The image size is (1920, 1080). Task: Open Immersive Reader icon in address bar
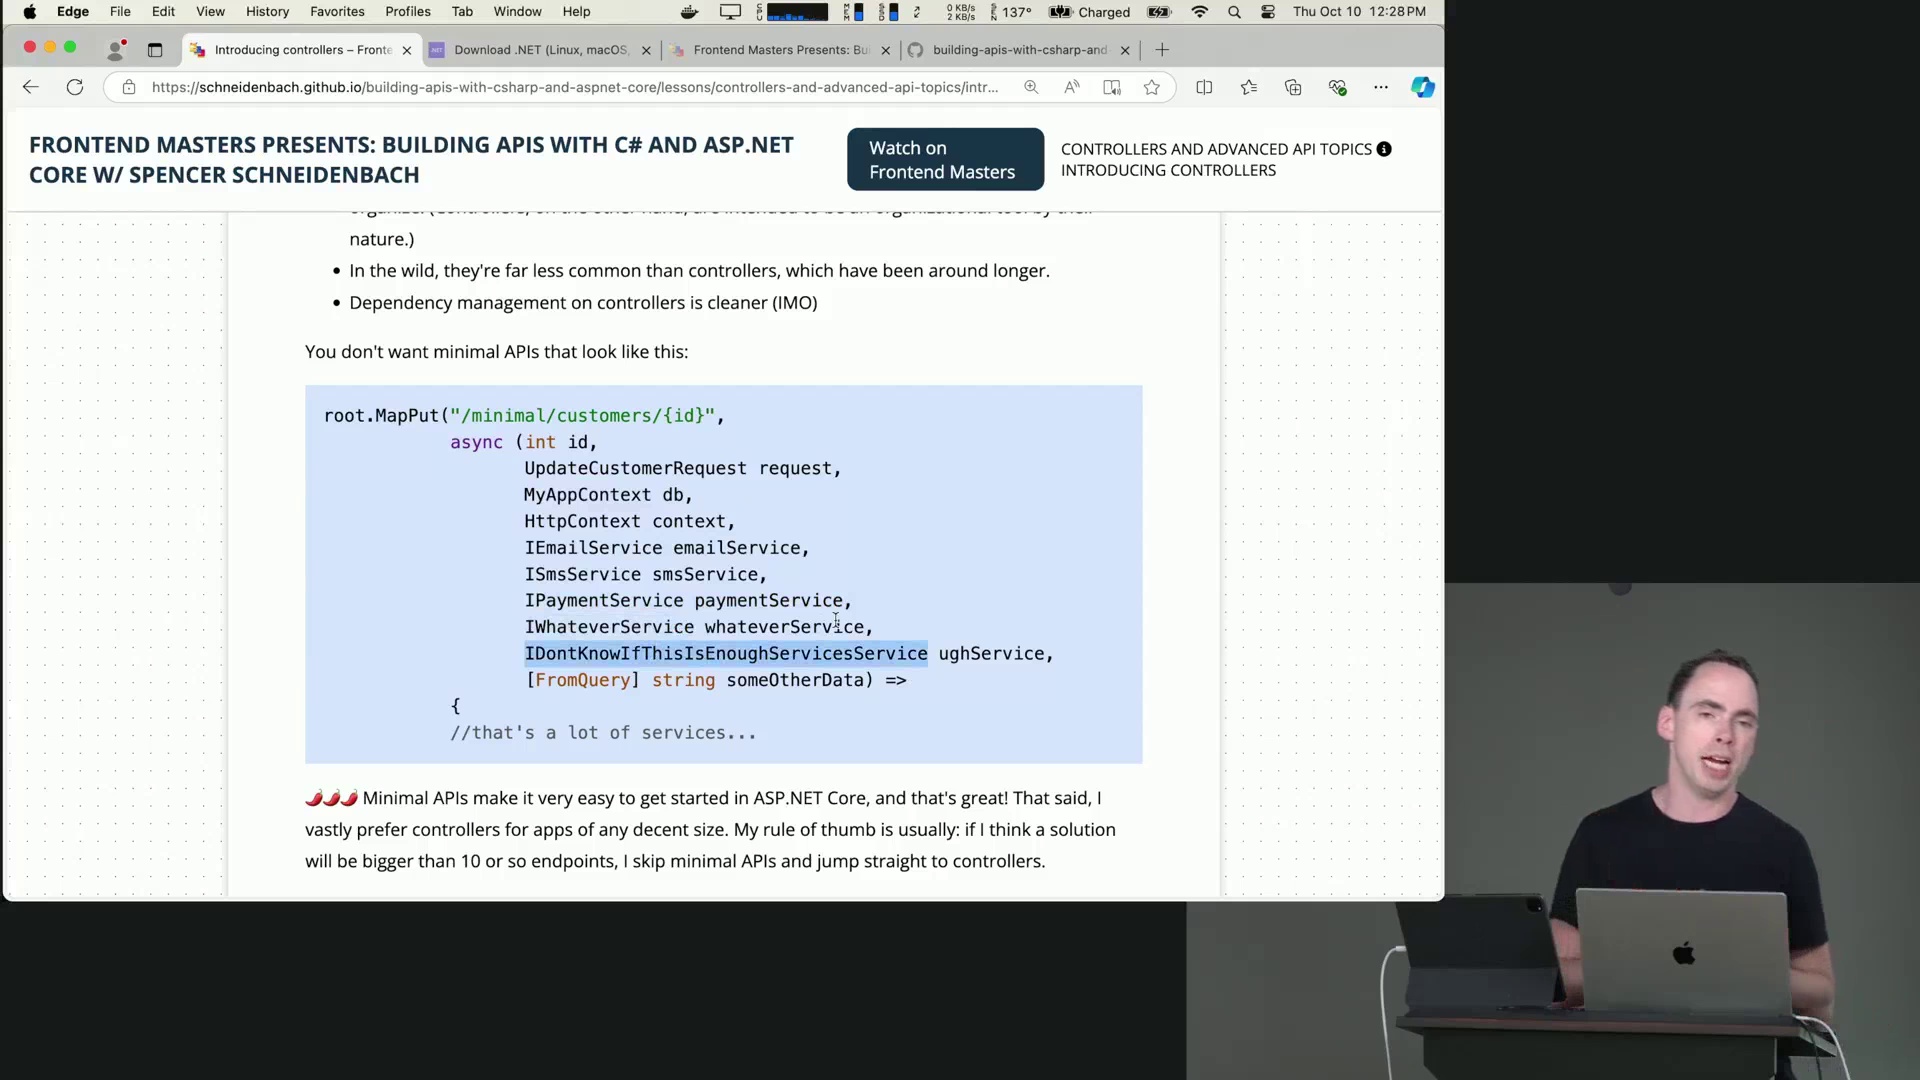(x=1112, y=87)
